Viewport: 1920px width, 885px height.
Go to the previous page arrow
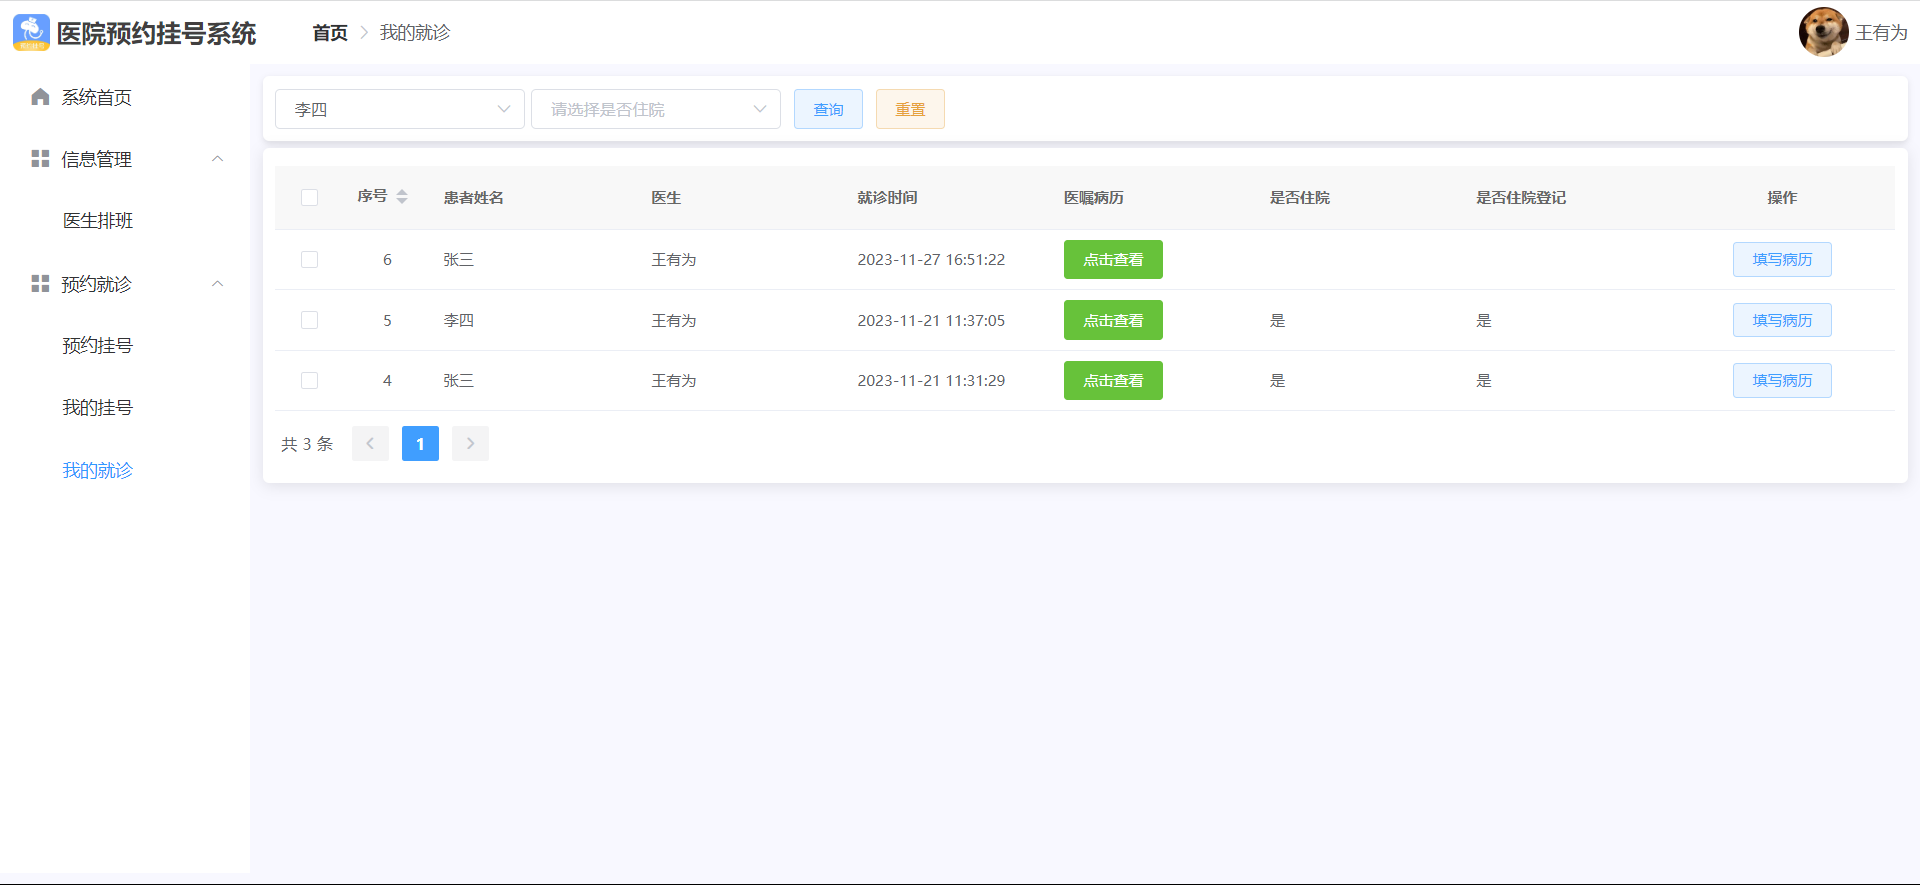click(x=370, y=444)
